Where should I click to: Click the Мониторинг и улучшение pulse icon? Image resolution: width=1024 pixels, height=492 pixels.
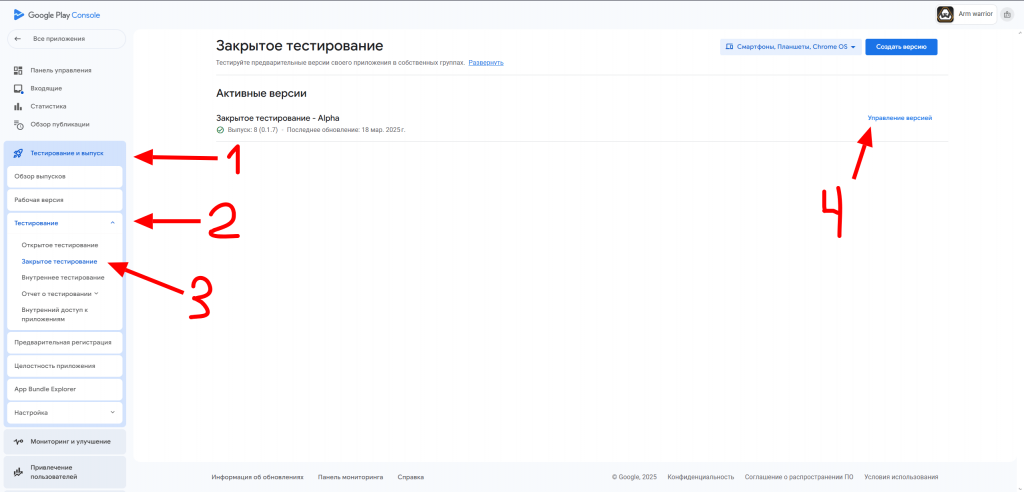click(x=18, y=442)
